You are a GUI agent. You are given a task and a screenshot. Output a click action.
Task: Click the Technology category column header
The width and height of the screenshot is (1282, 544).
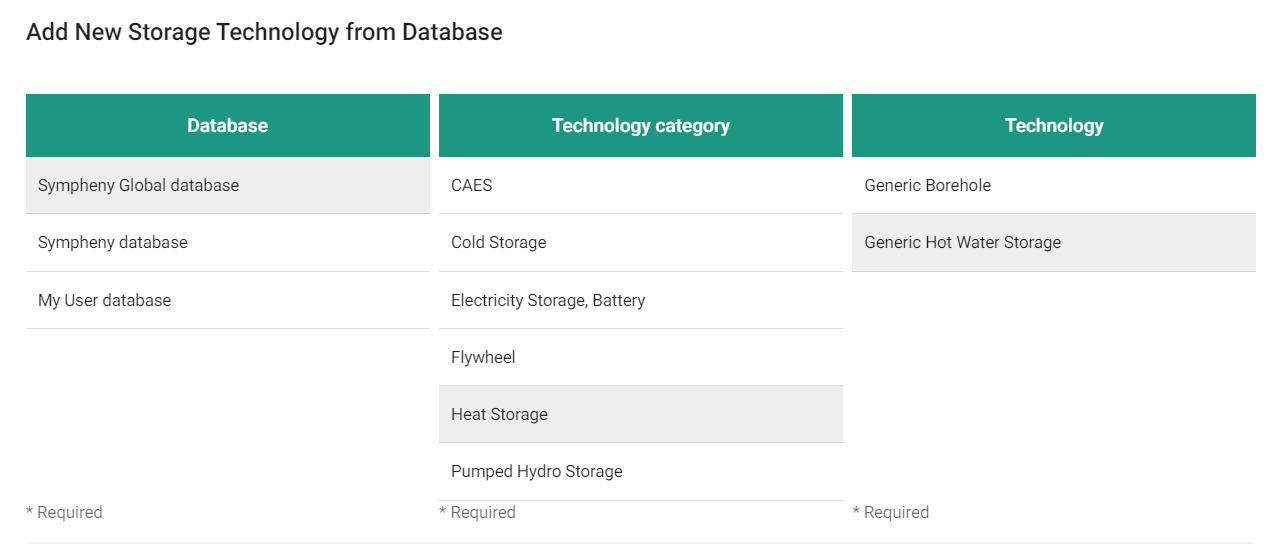click(x=641, y=125)
